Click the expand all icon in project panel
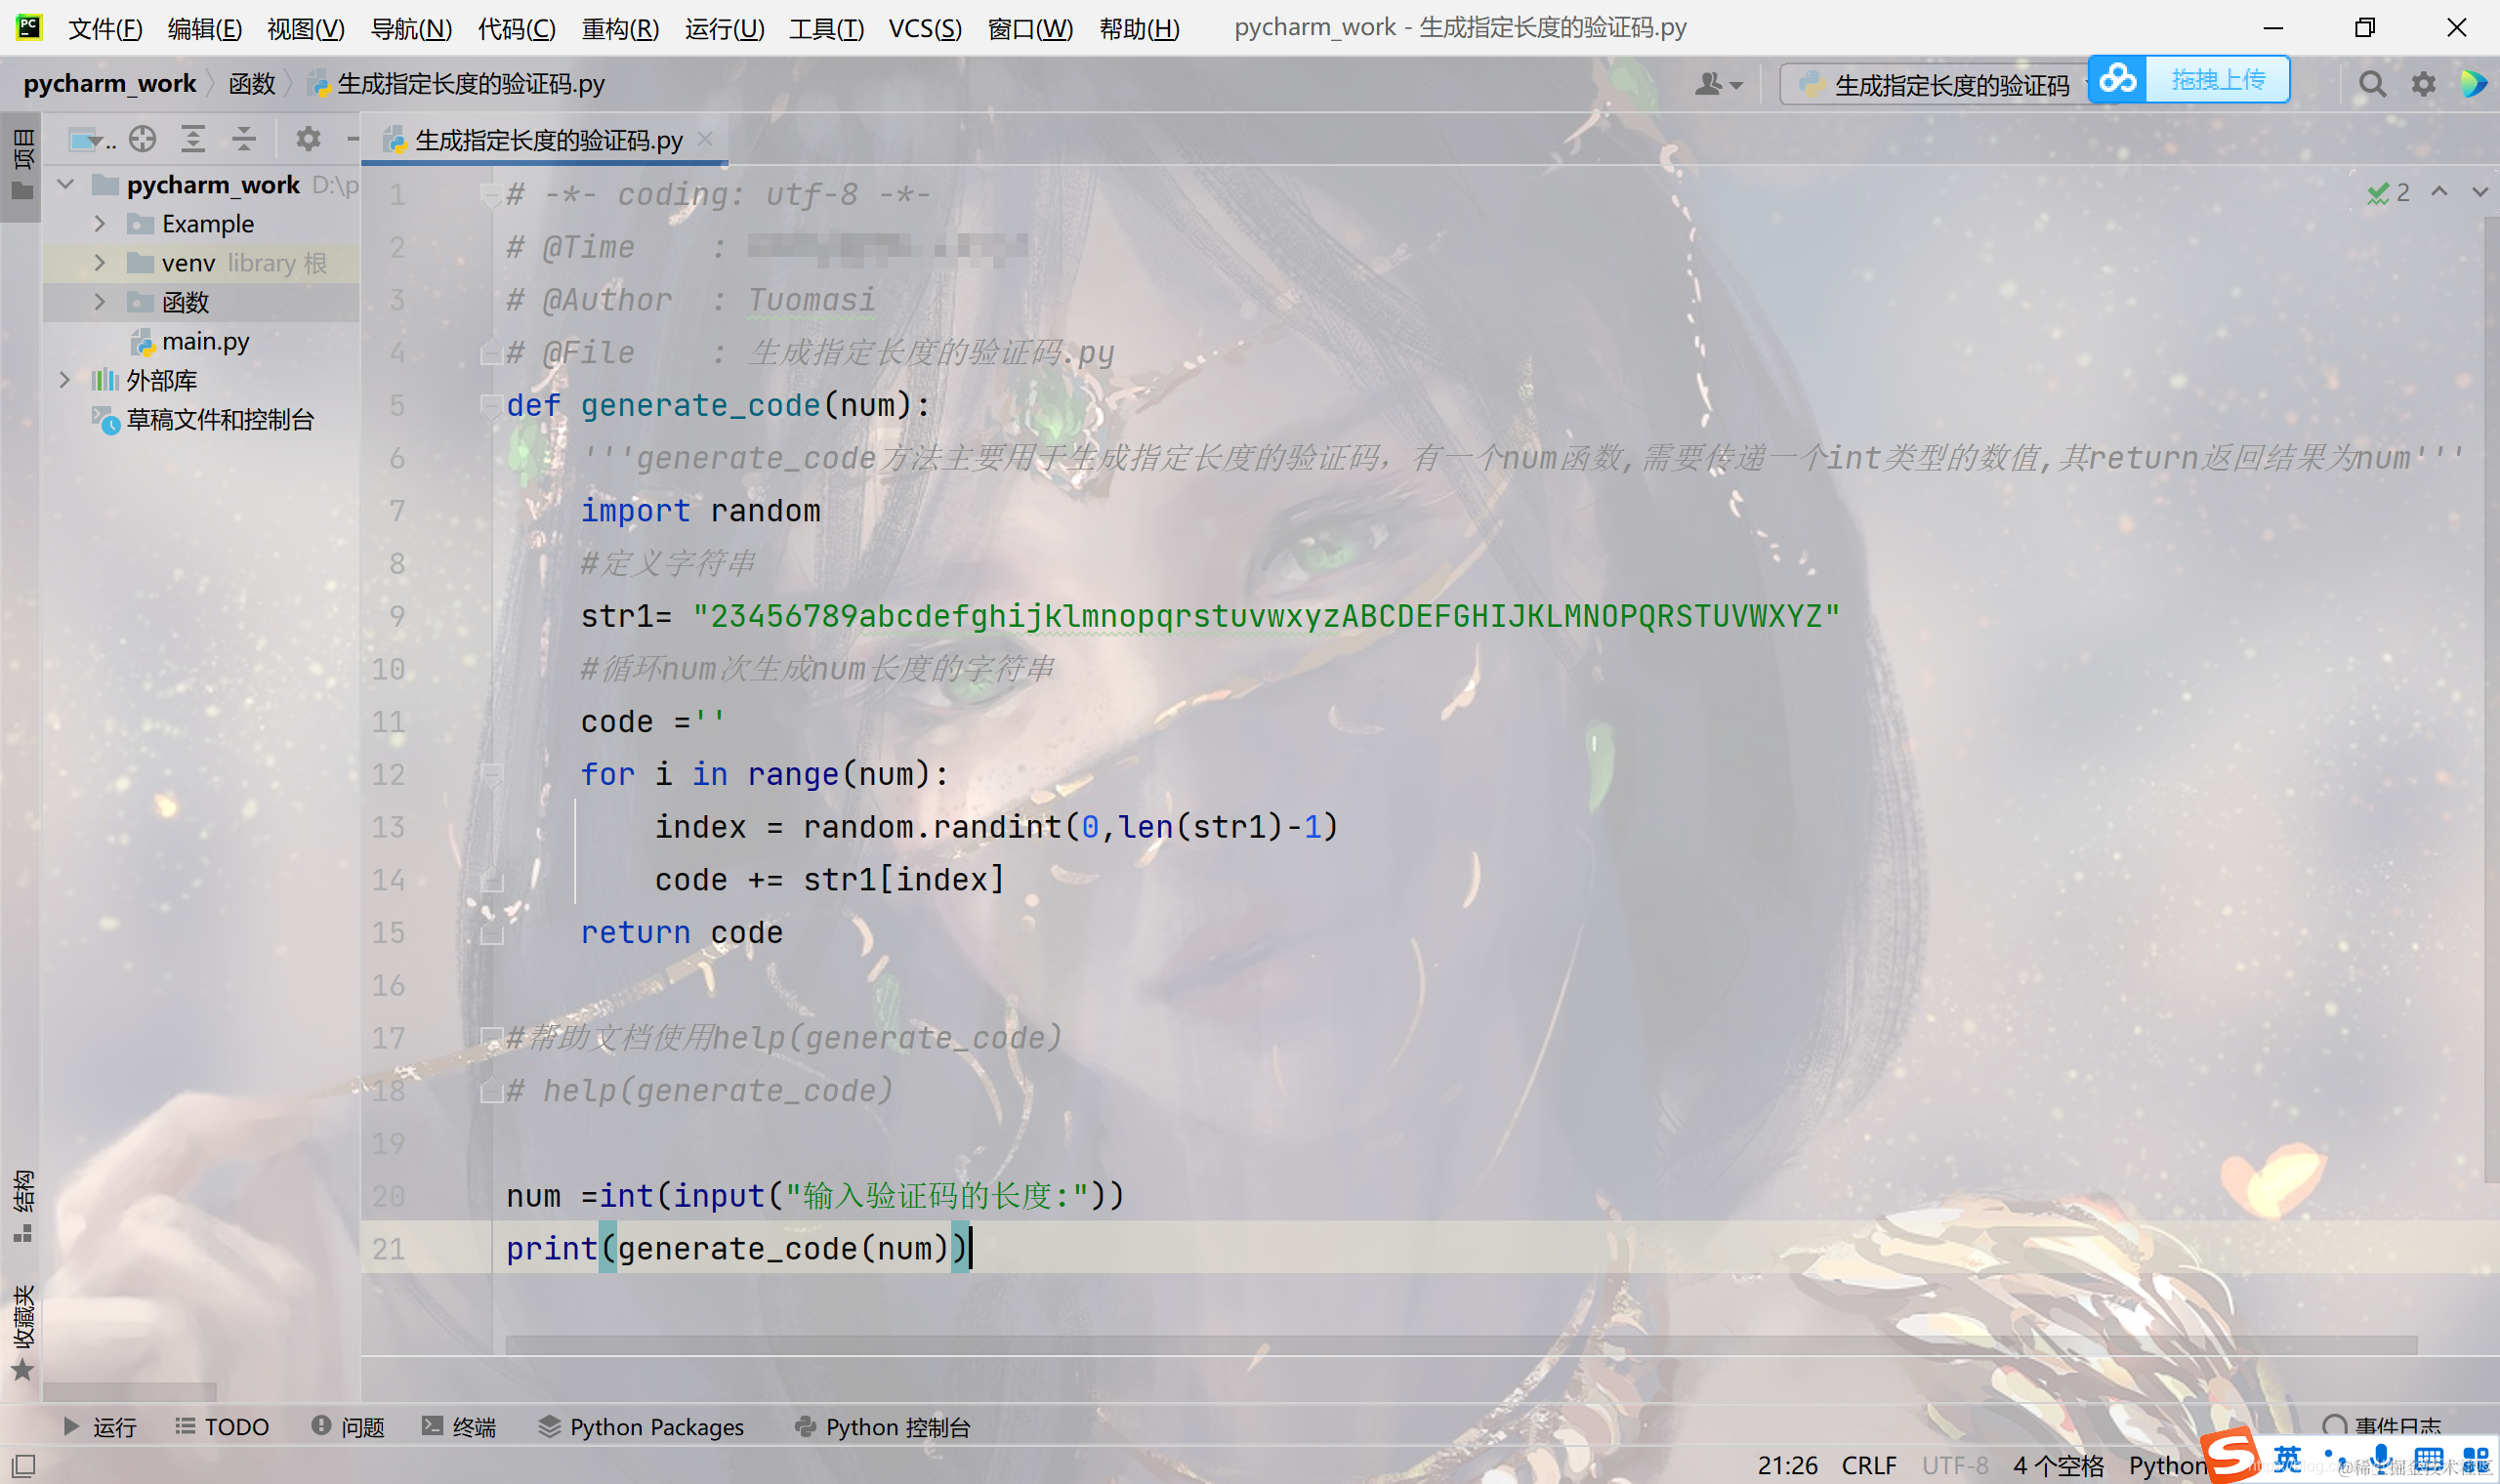2500x1484 pixels. click(193, 139)
